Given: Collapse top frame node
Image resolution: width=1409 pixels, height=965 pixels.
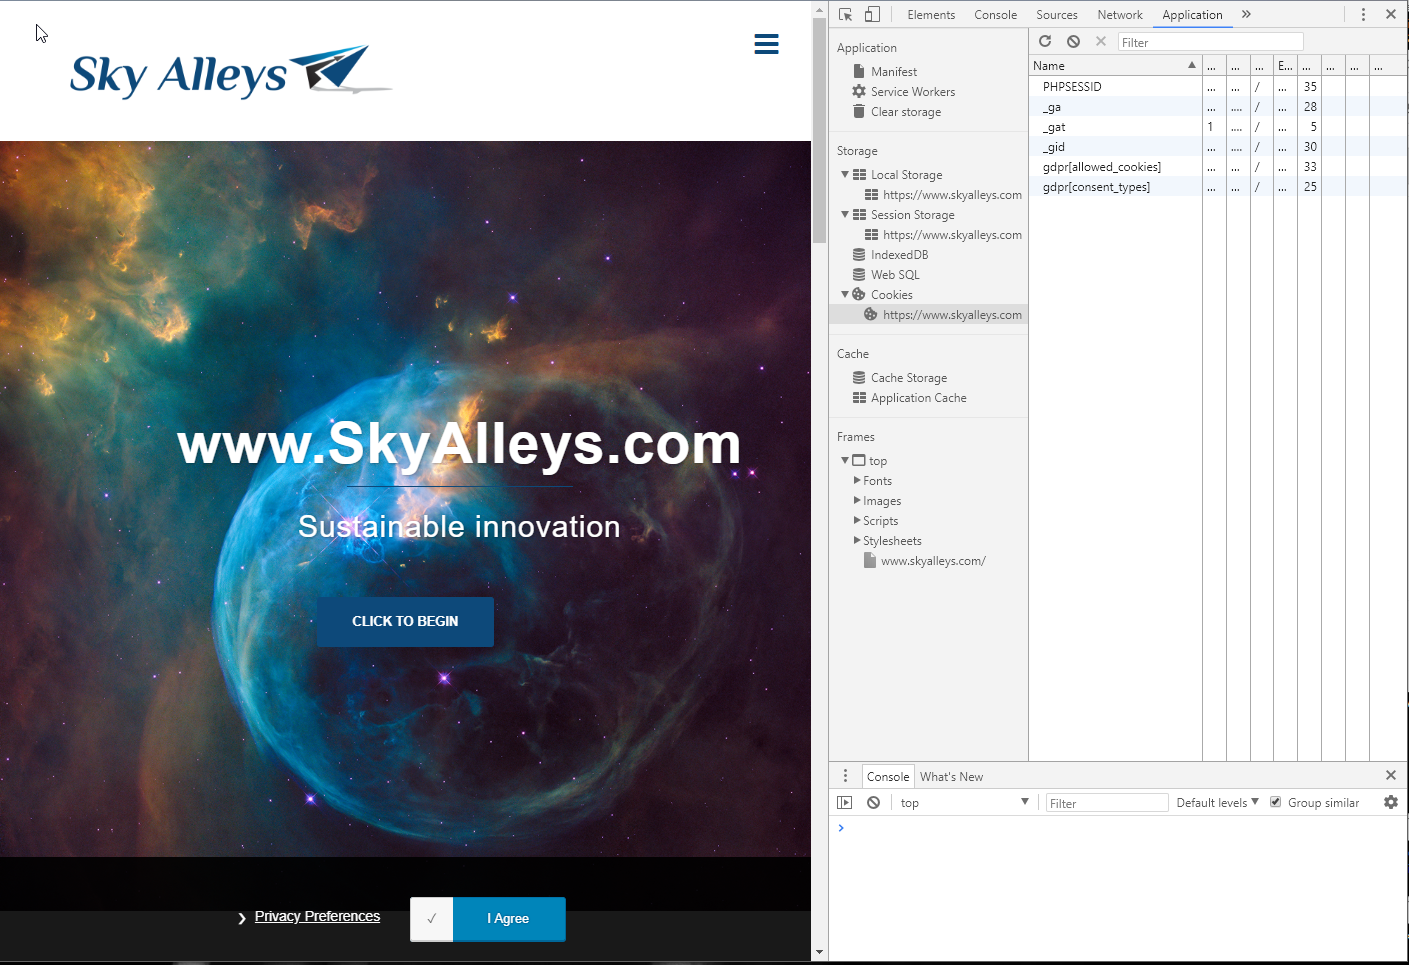Looking at the screenshot, I should pos(845,460).
